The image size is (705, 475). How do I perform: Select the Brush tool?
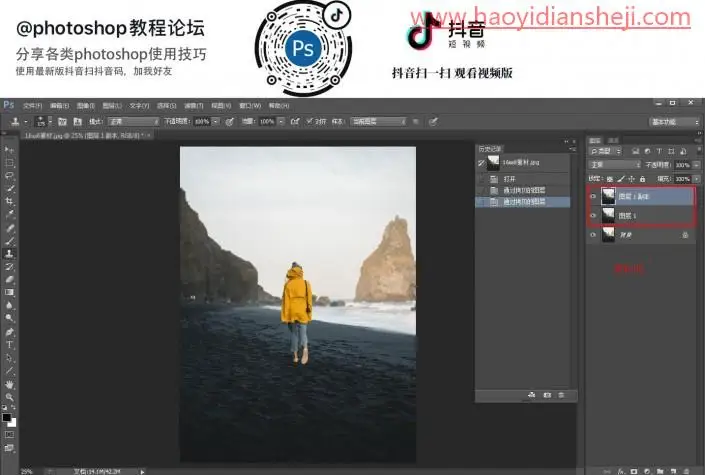(9, 241)
